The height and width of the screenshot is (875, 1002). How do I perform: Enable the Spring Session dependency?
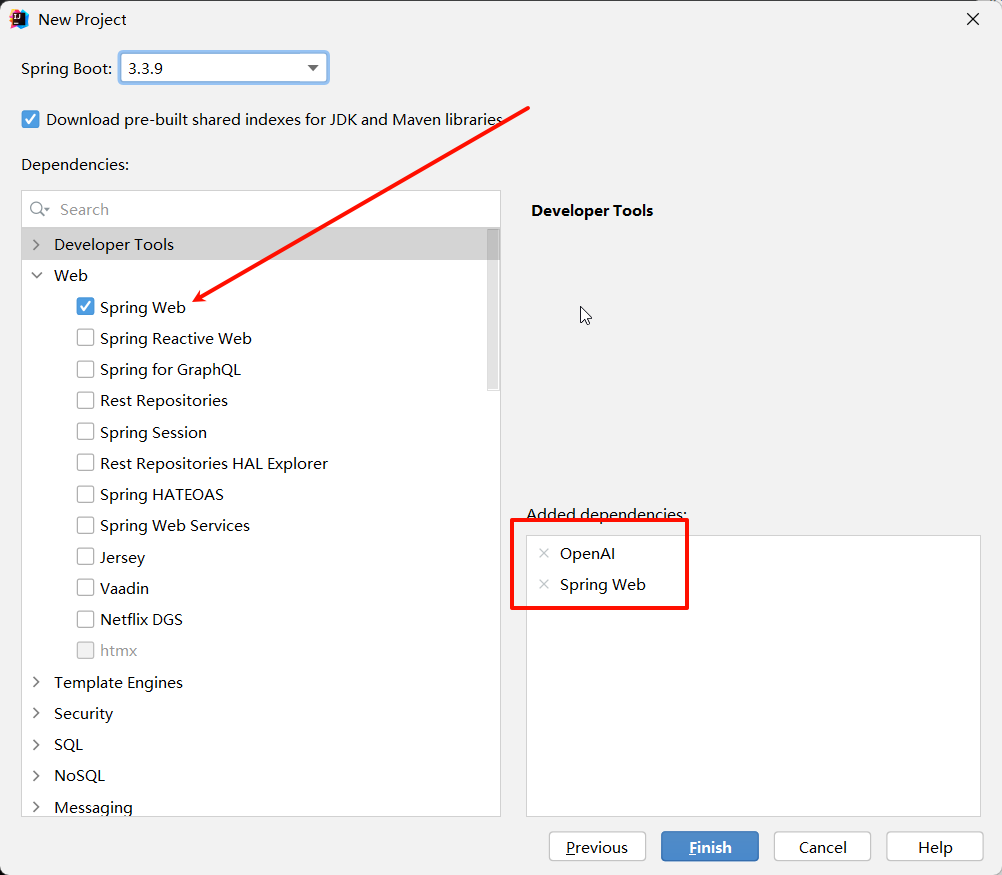85,431
